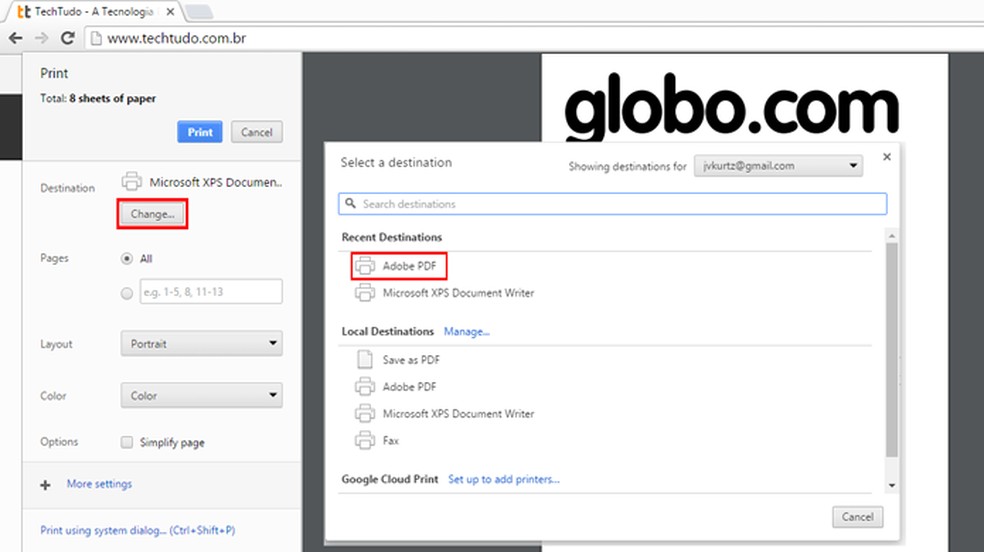The image size is (984, 552).
Task: Click the magnifier icon in the search destinations box
Action: coord(351,204)
